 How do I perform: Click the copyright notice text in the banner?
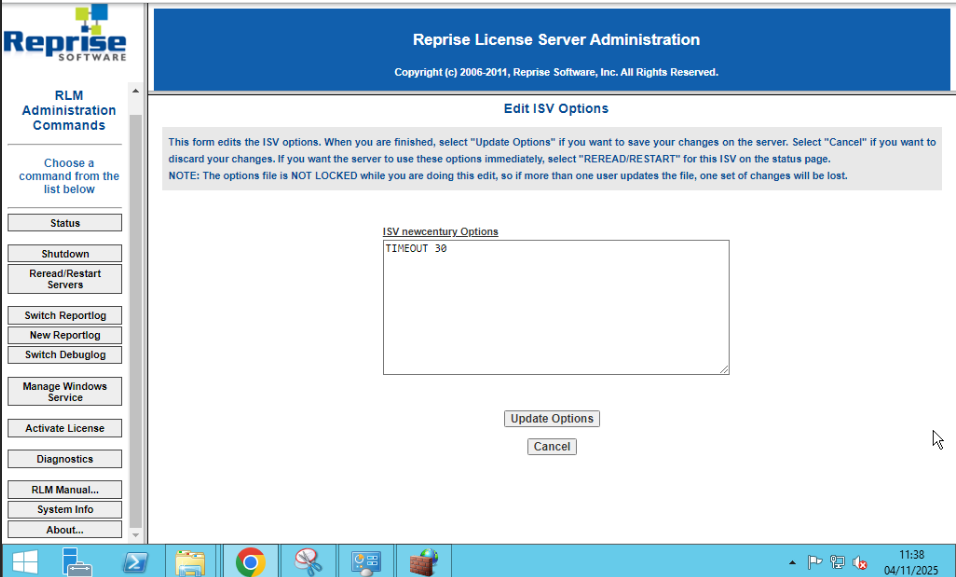(x=556, y=72)
